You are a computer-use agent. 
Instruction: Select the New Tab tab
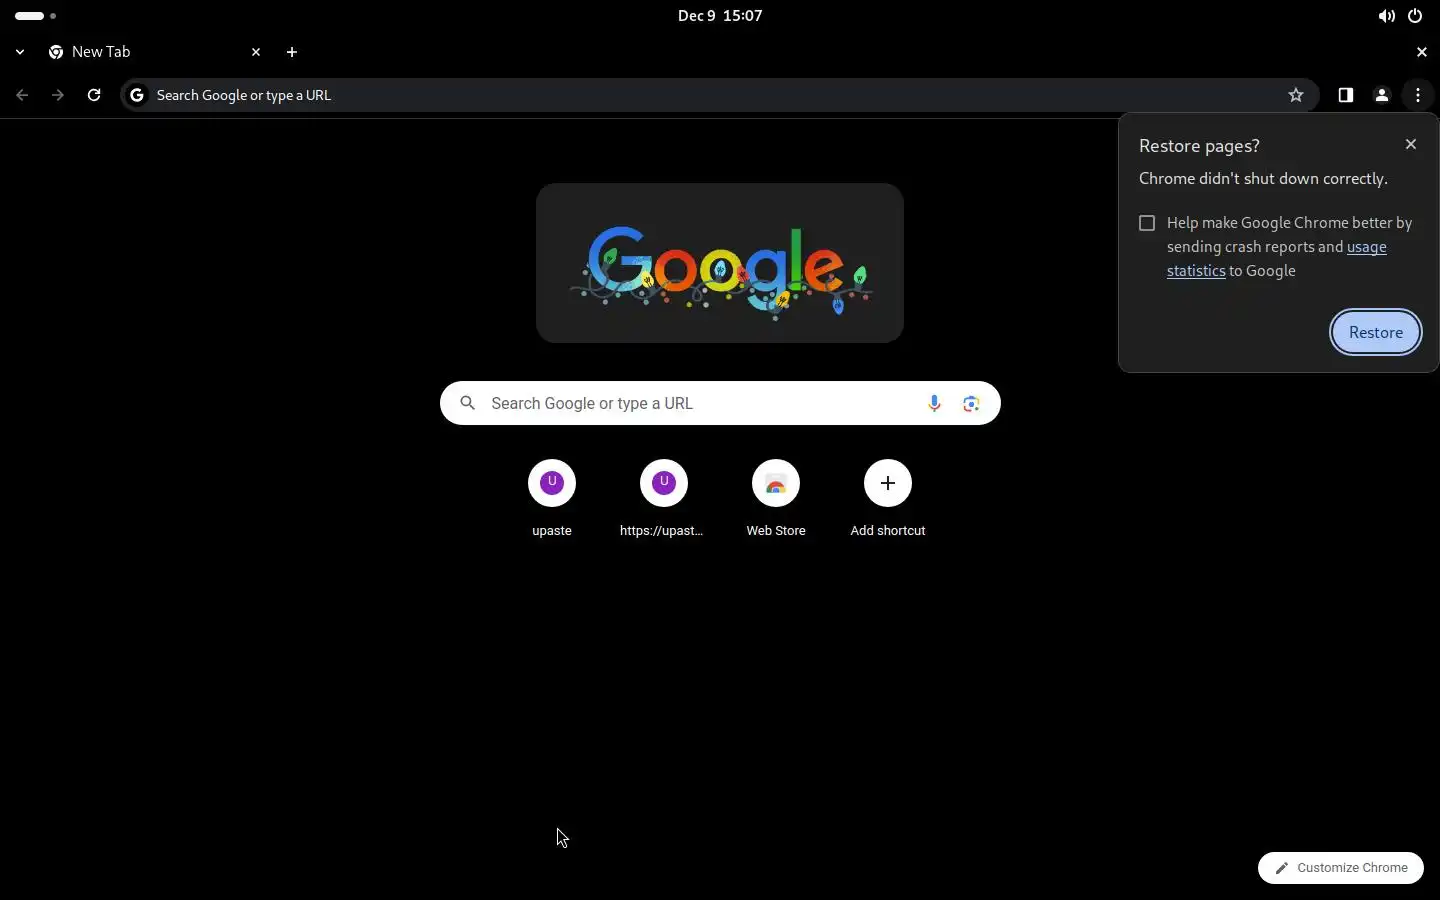click(x=155, y=52)
